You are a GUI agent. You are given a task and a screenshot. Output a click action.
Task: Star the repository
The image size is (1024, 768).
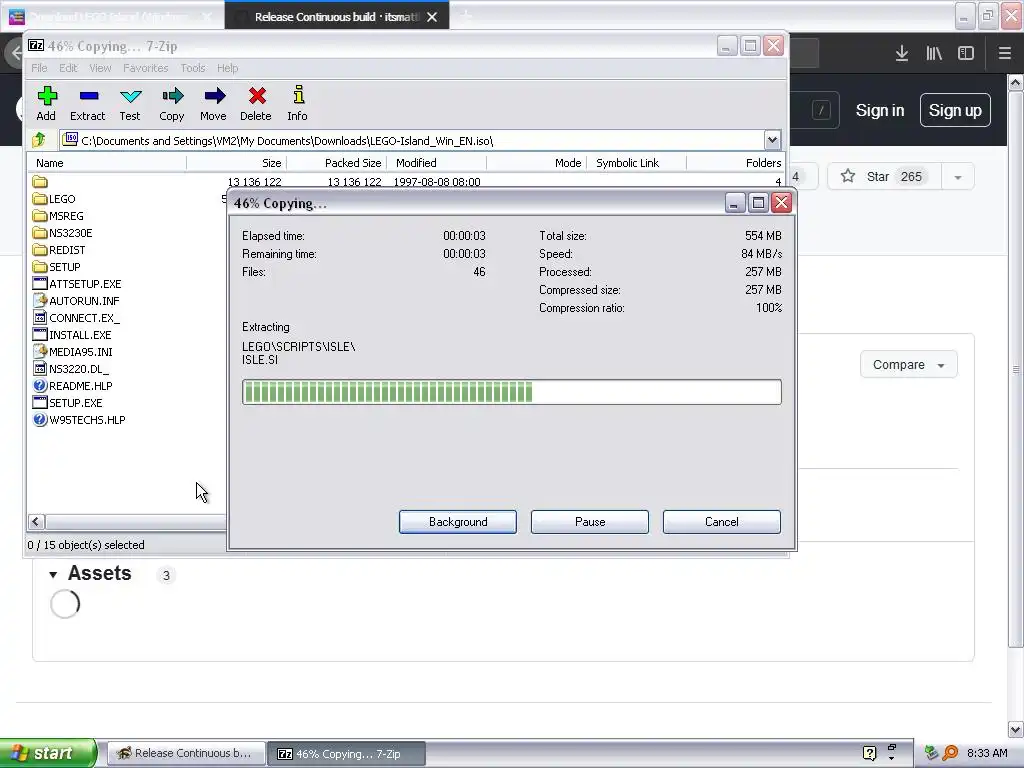885,176
